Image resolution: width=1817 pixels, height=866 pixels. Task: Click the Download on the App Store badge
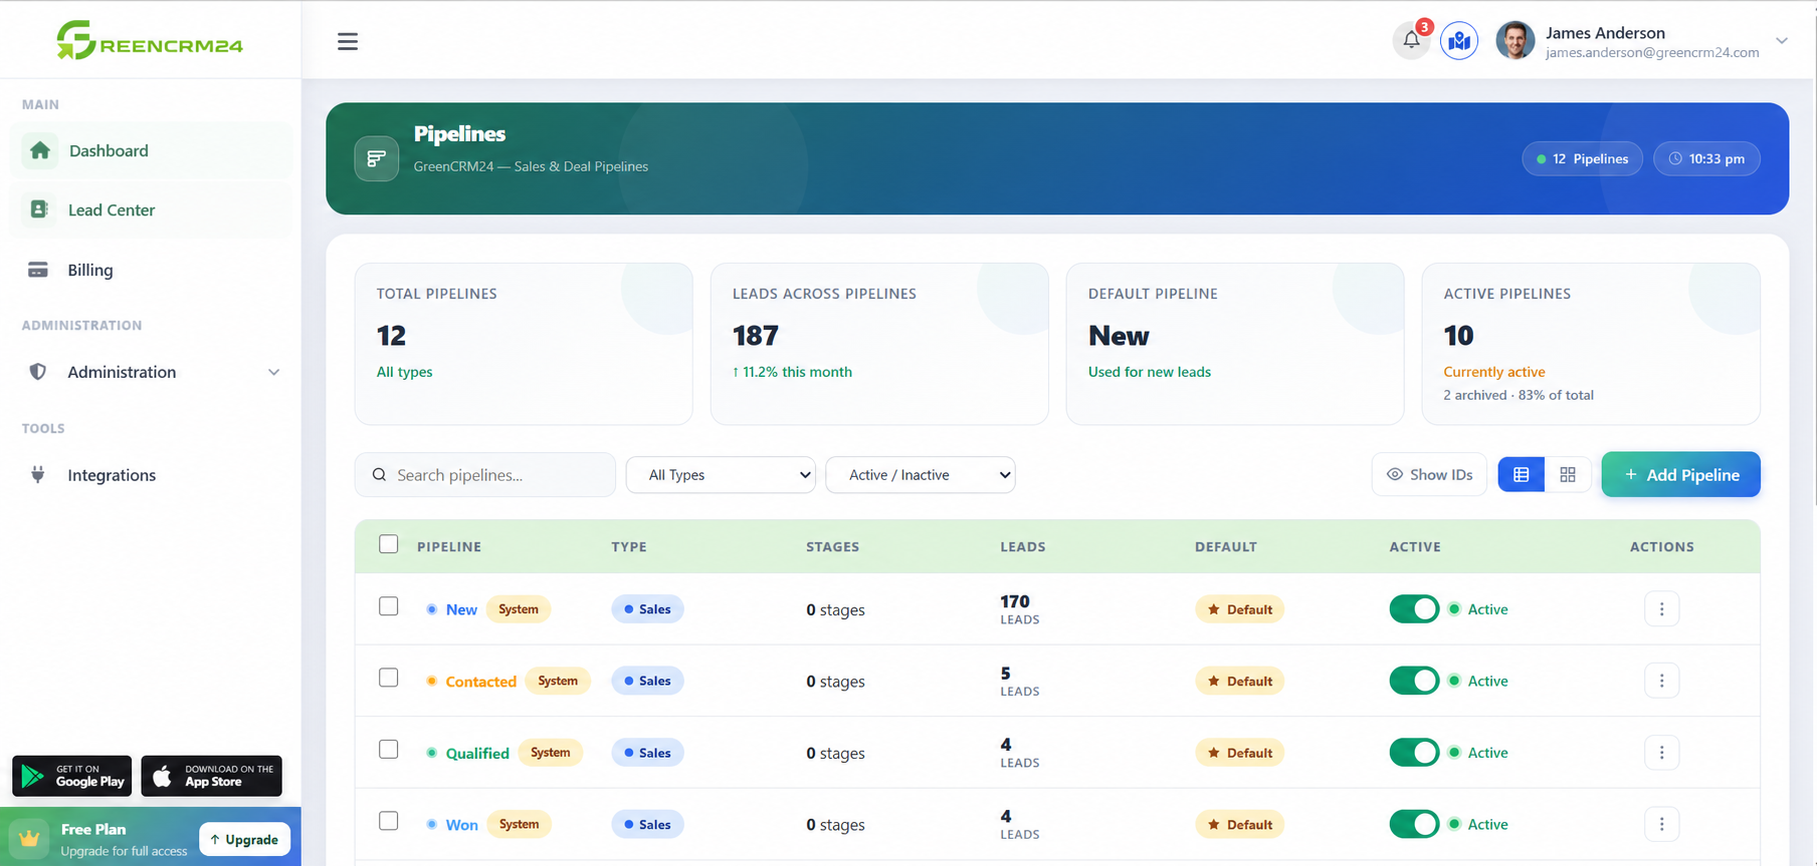click(211, 776)
